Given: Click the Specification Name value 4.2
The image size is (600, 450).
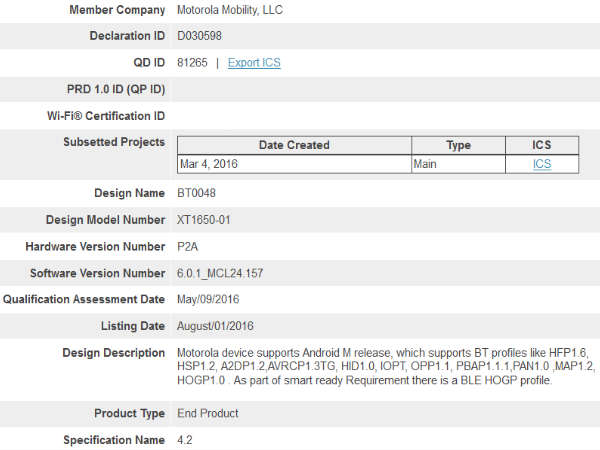Looking at the screenshot, I should pos(185,440).
